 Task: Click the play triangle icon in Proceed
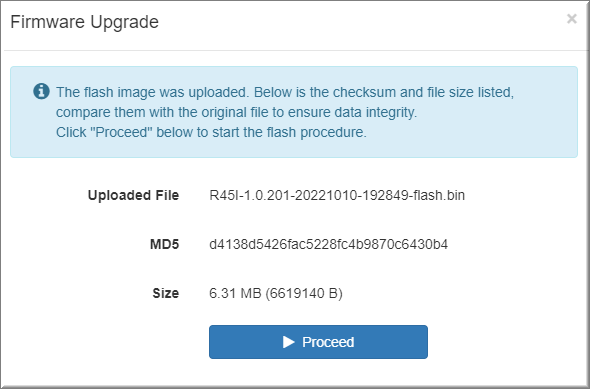click(x=289, y=342)
